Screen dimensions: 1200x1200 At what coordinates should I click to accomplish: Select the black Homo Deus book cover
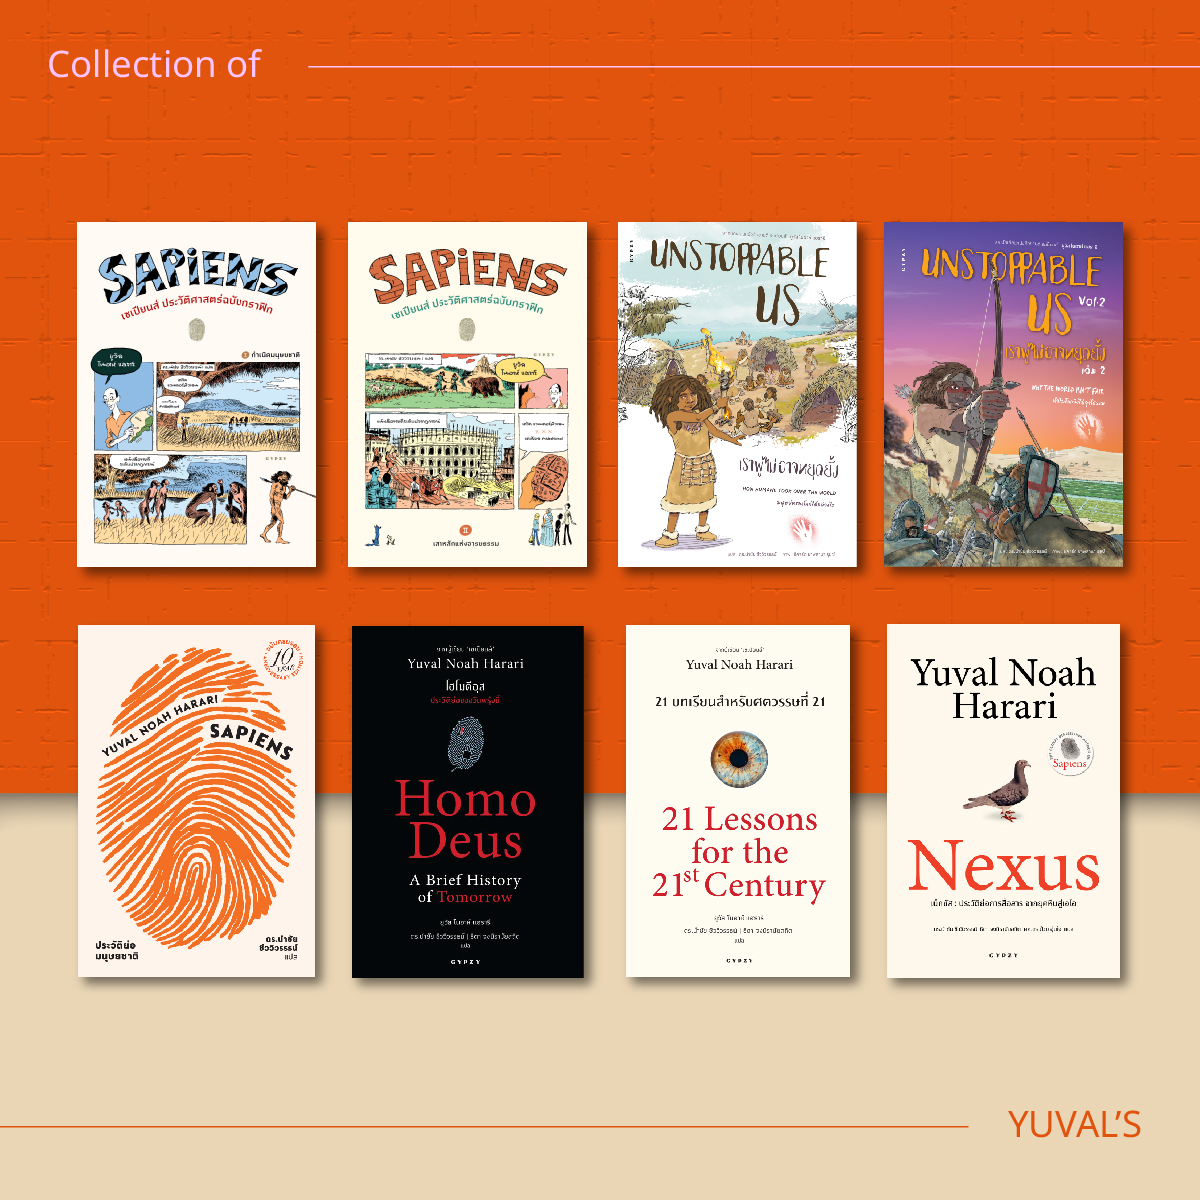coord(468,801)
